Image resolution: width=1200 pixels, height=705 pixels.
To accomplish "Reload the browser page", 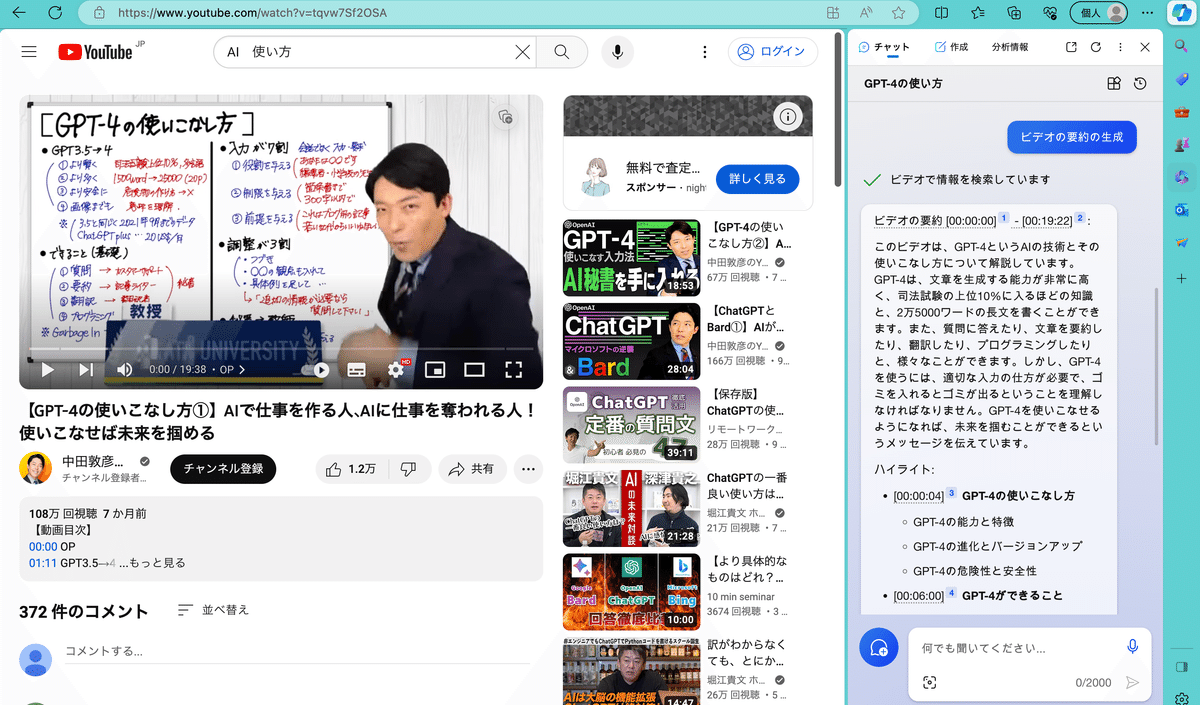I will (x=55, y=13).
